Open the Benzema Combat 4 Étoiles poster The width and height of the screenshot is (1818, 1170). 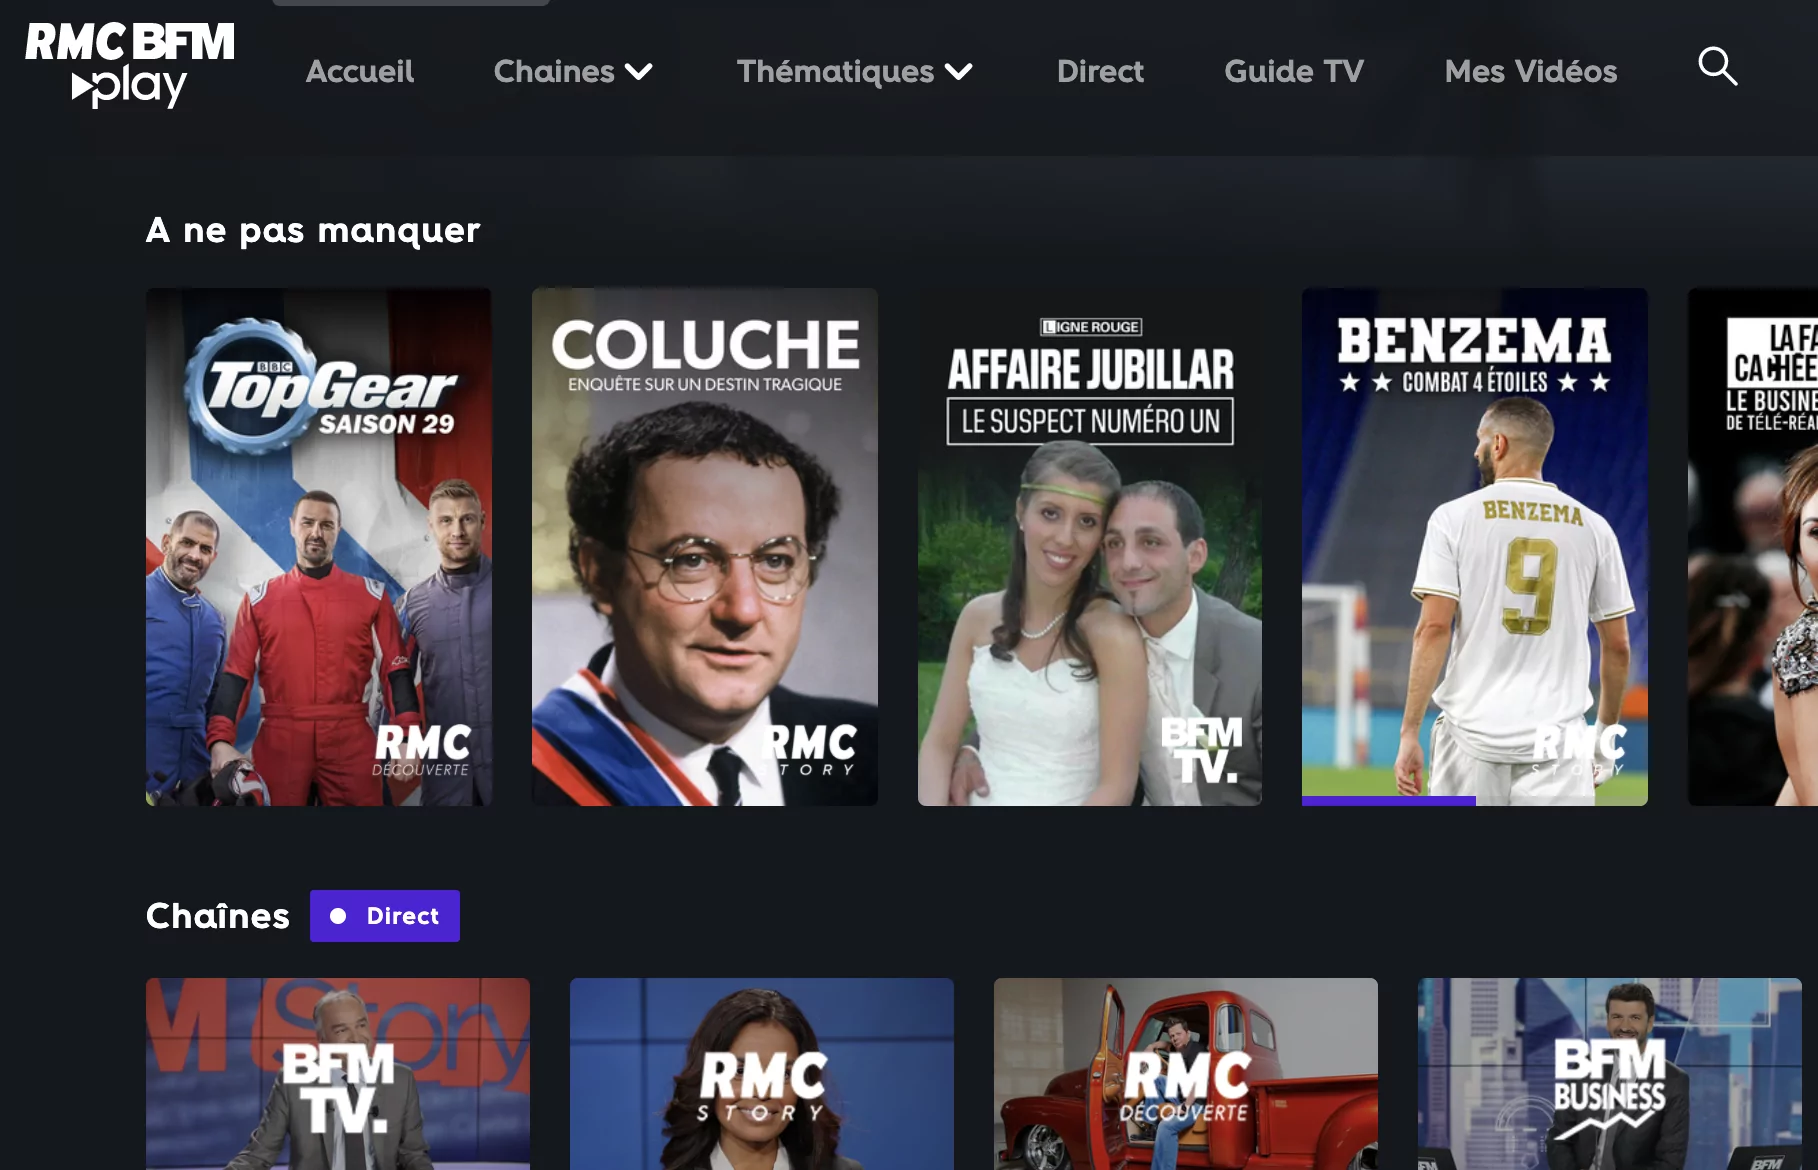click(x=1475, y=547)
